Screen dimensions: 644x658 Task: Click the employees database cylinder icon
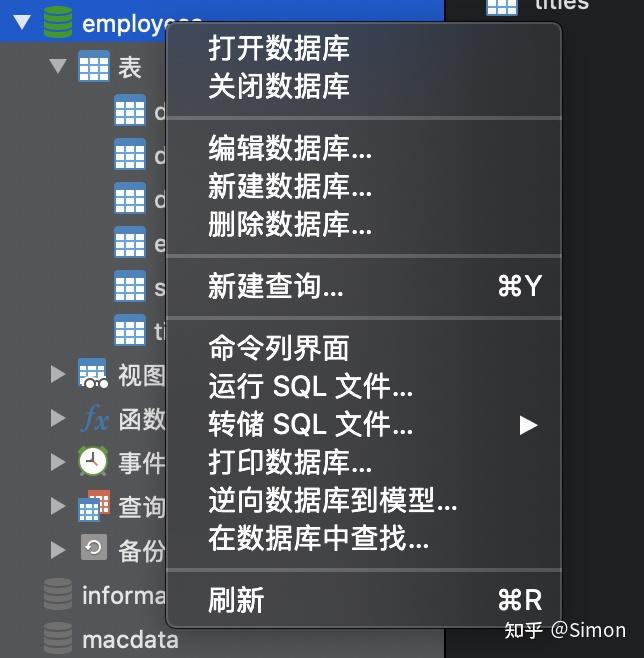(59, 22)
